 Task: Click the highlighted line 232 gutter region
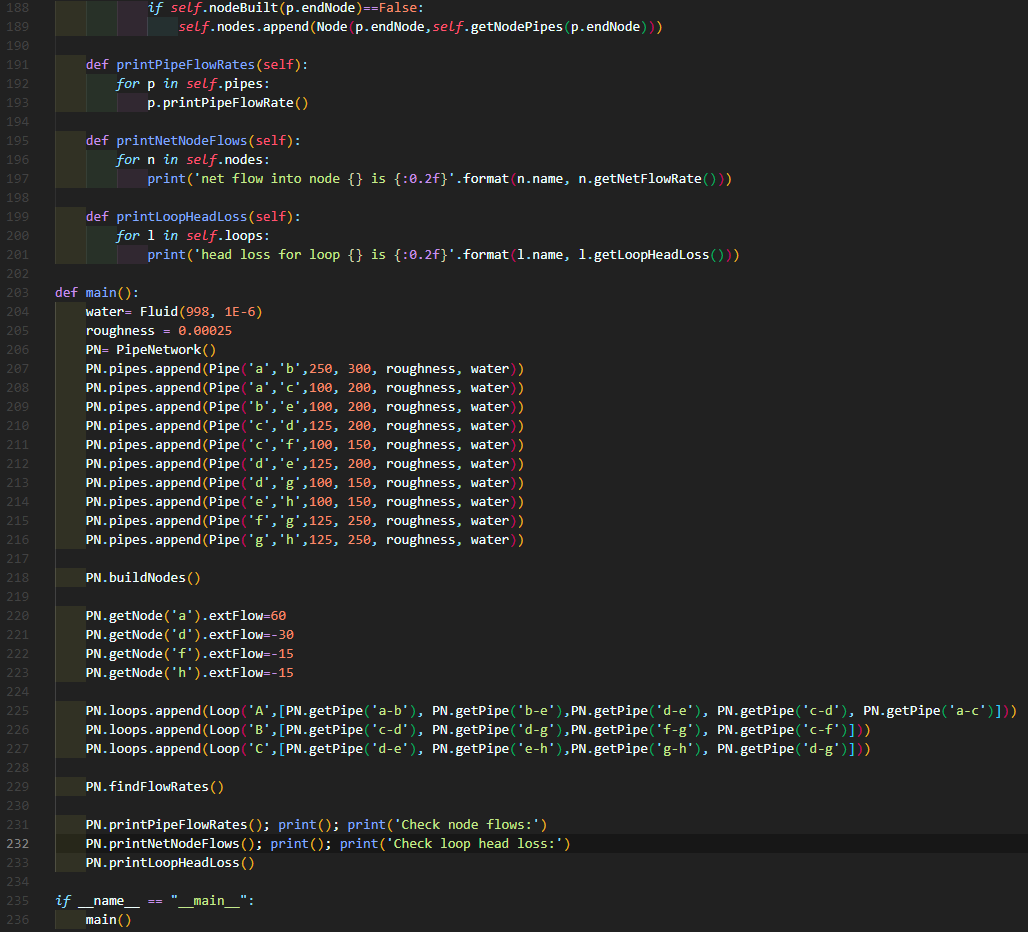click(x=17, y=843)
